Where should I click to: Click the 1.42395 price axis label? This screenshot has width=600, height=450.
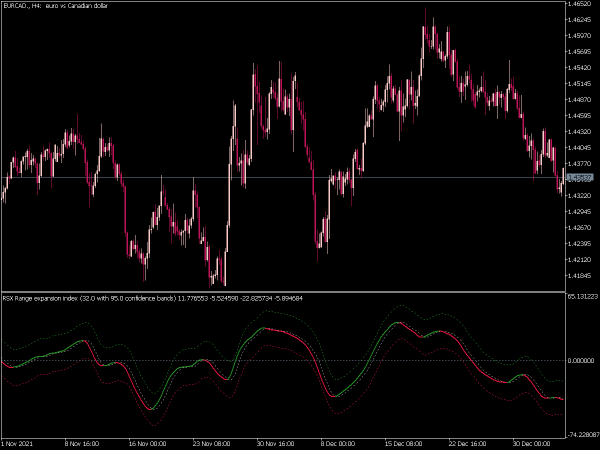(580, 244)
